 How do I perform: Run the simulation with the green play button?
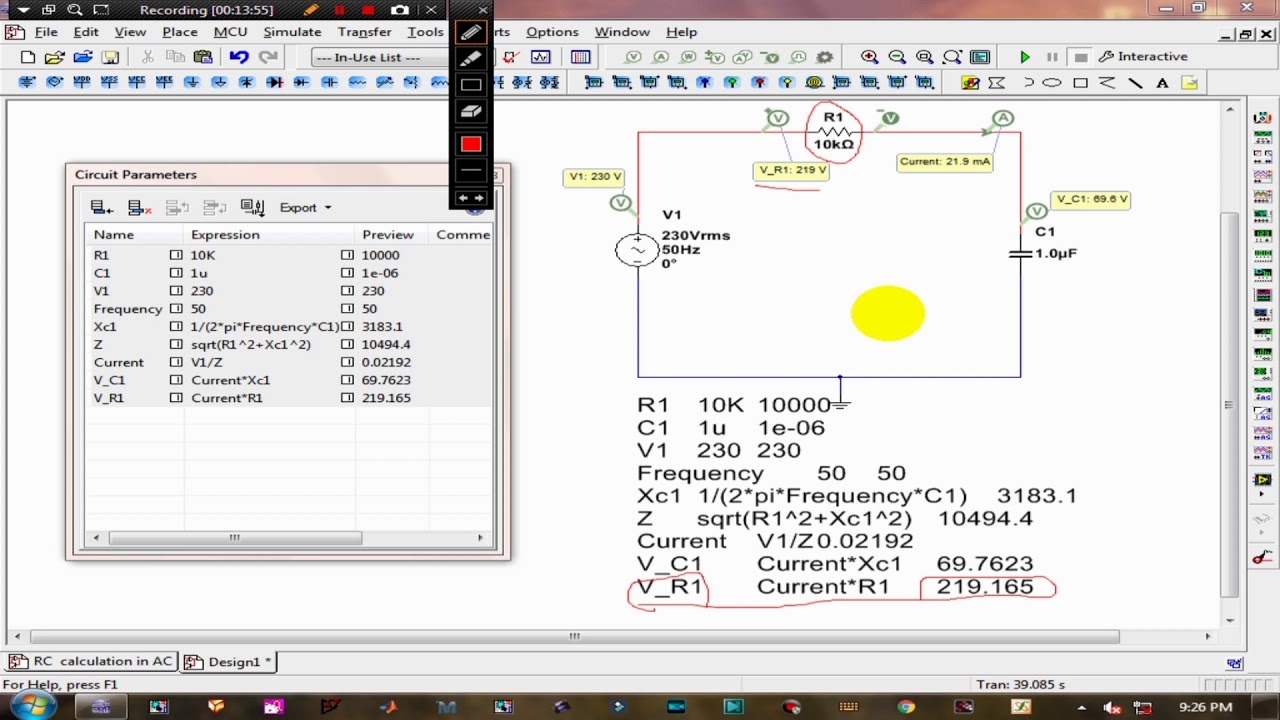pos(1025,57)
